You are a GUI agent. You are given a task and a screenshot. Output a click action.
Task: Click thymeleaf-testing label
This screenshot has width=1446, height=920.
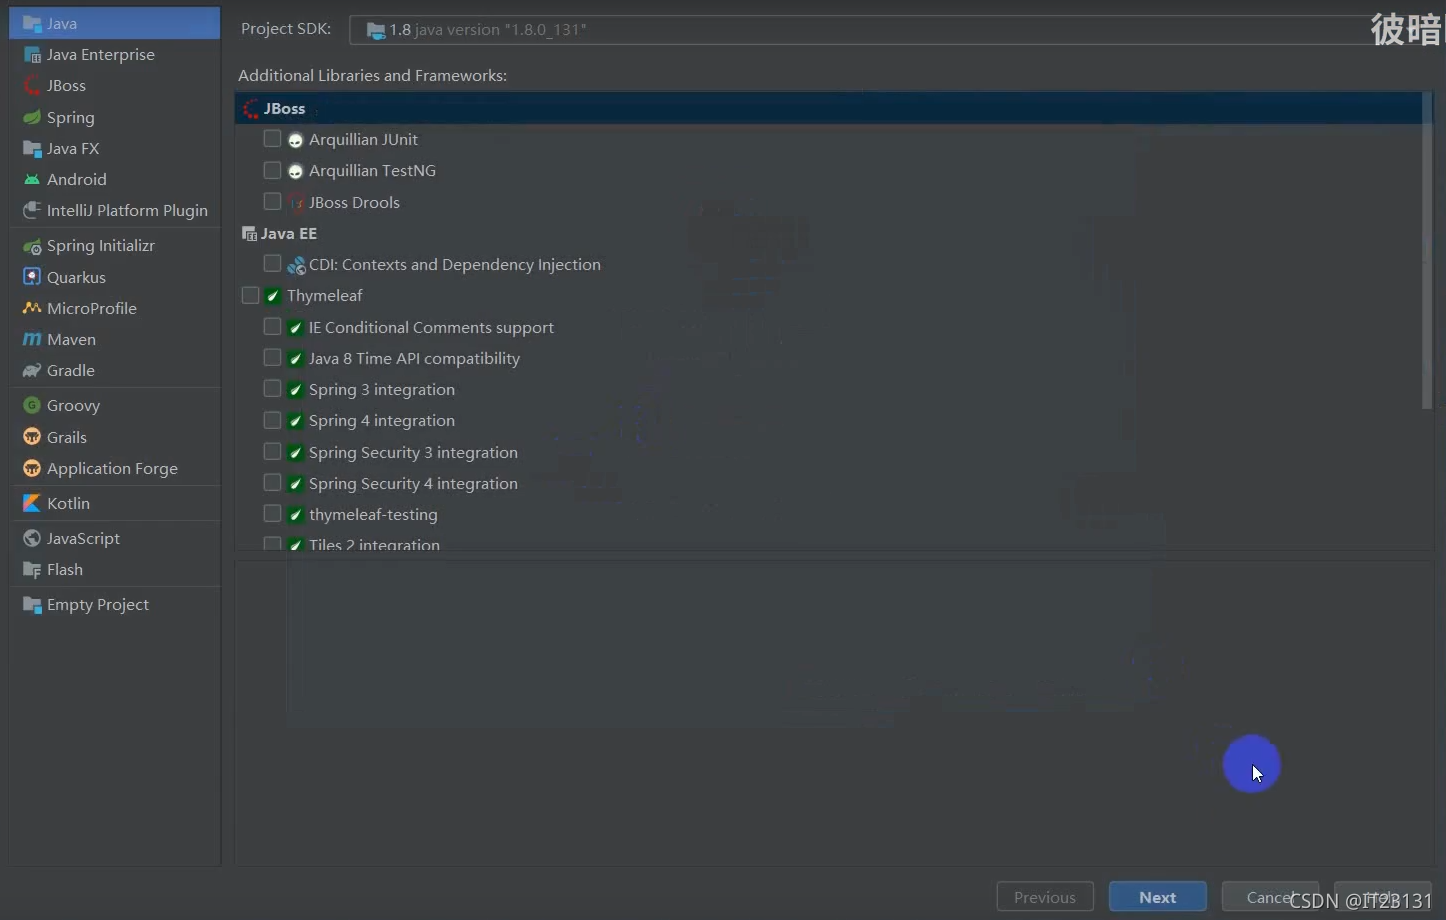pyautogui.click(x=373, y=514)
